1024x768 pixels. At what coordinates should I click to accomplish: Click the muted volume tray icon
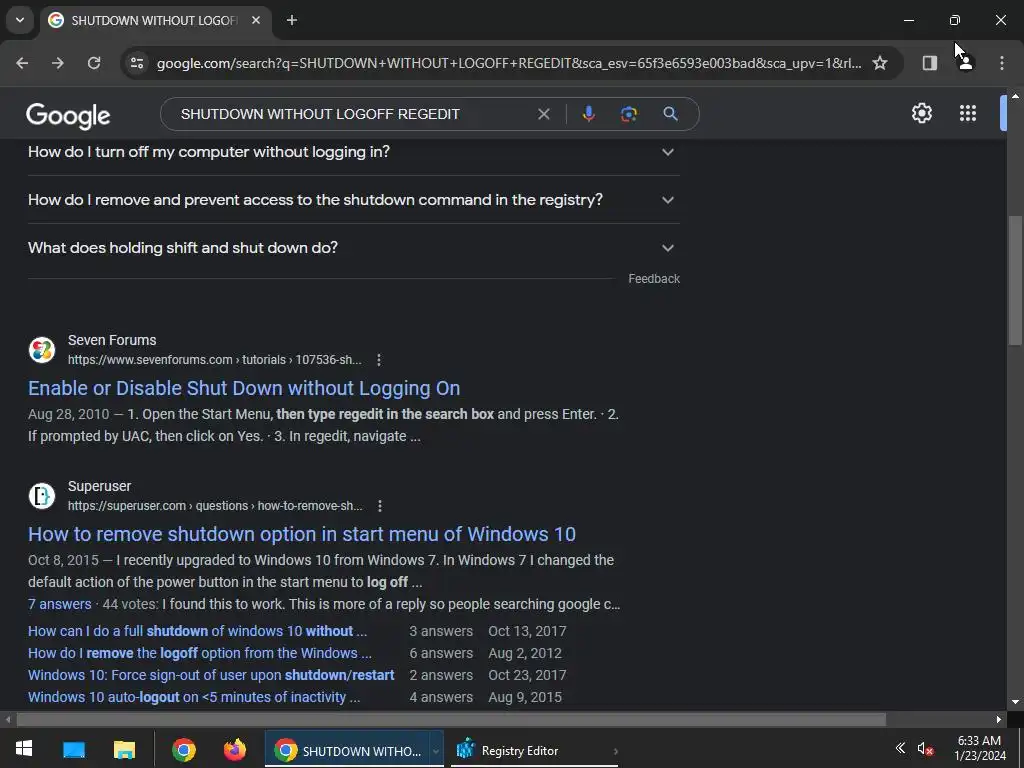925,748
